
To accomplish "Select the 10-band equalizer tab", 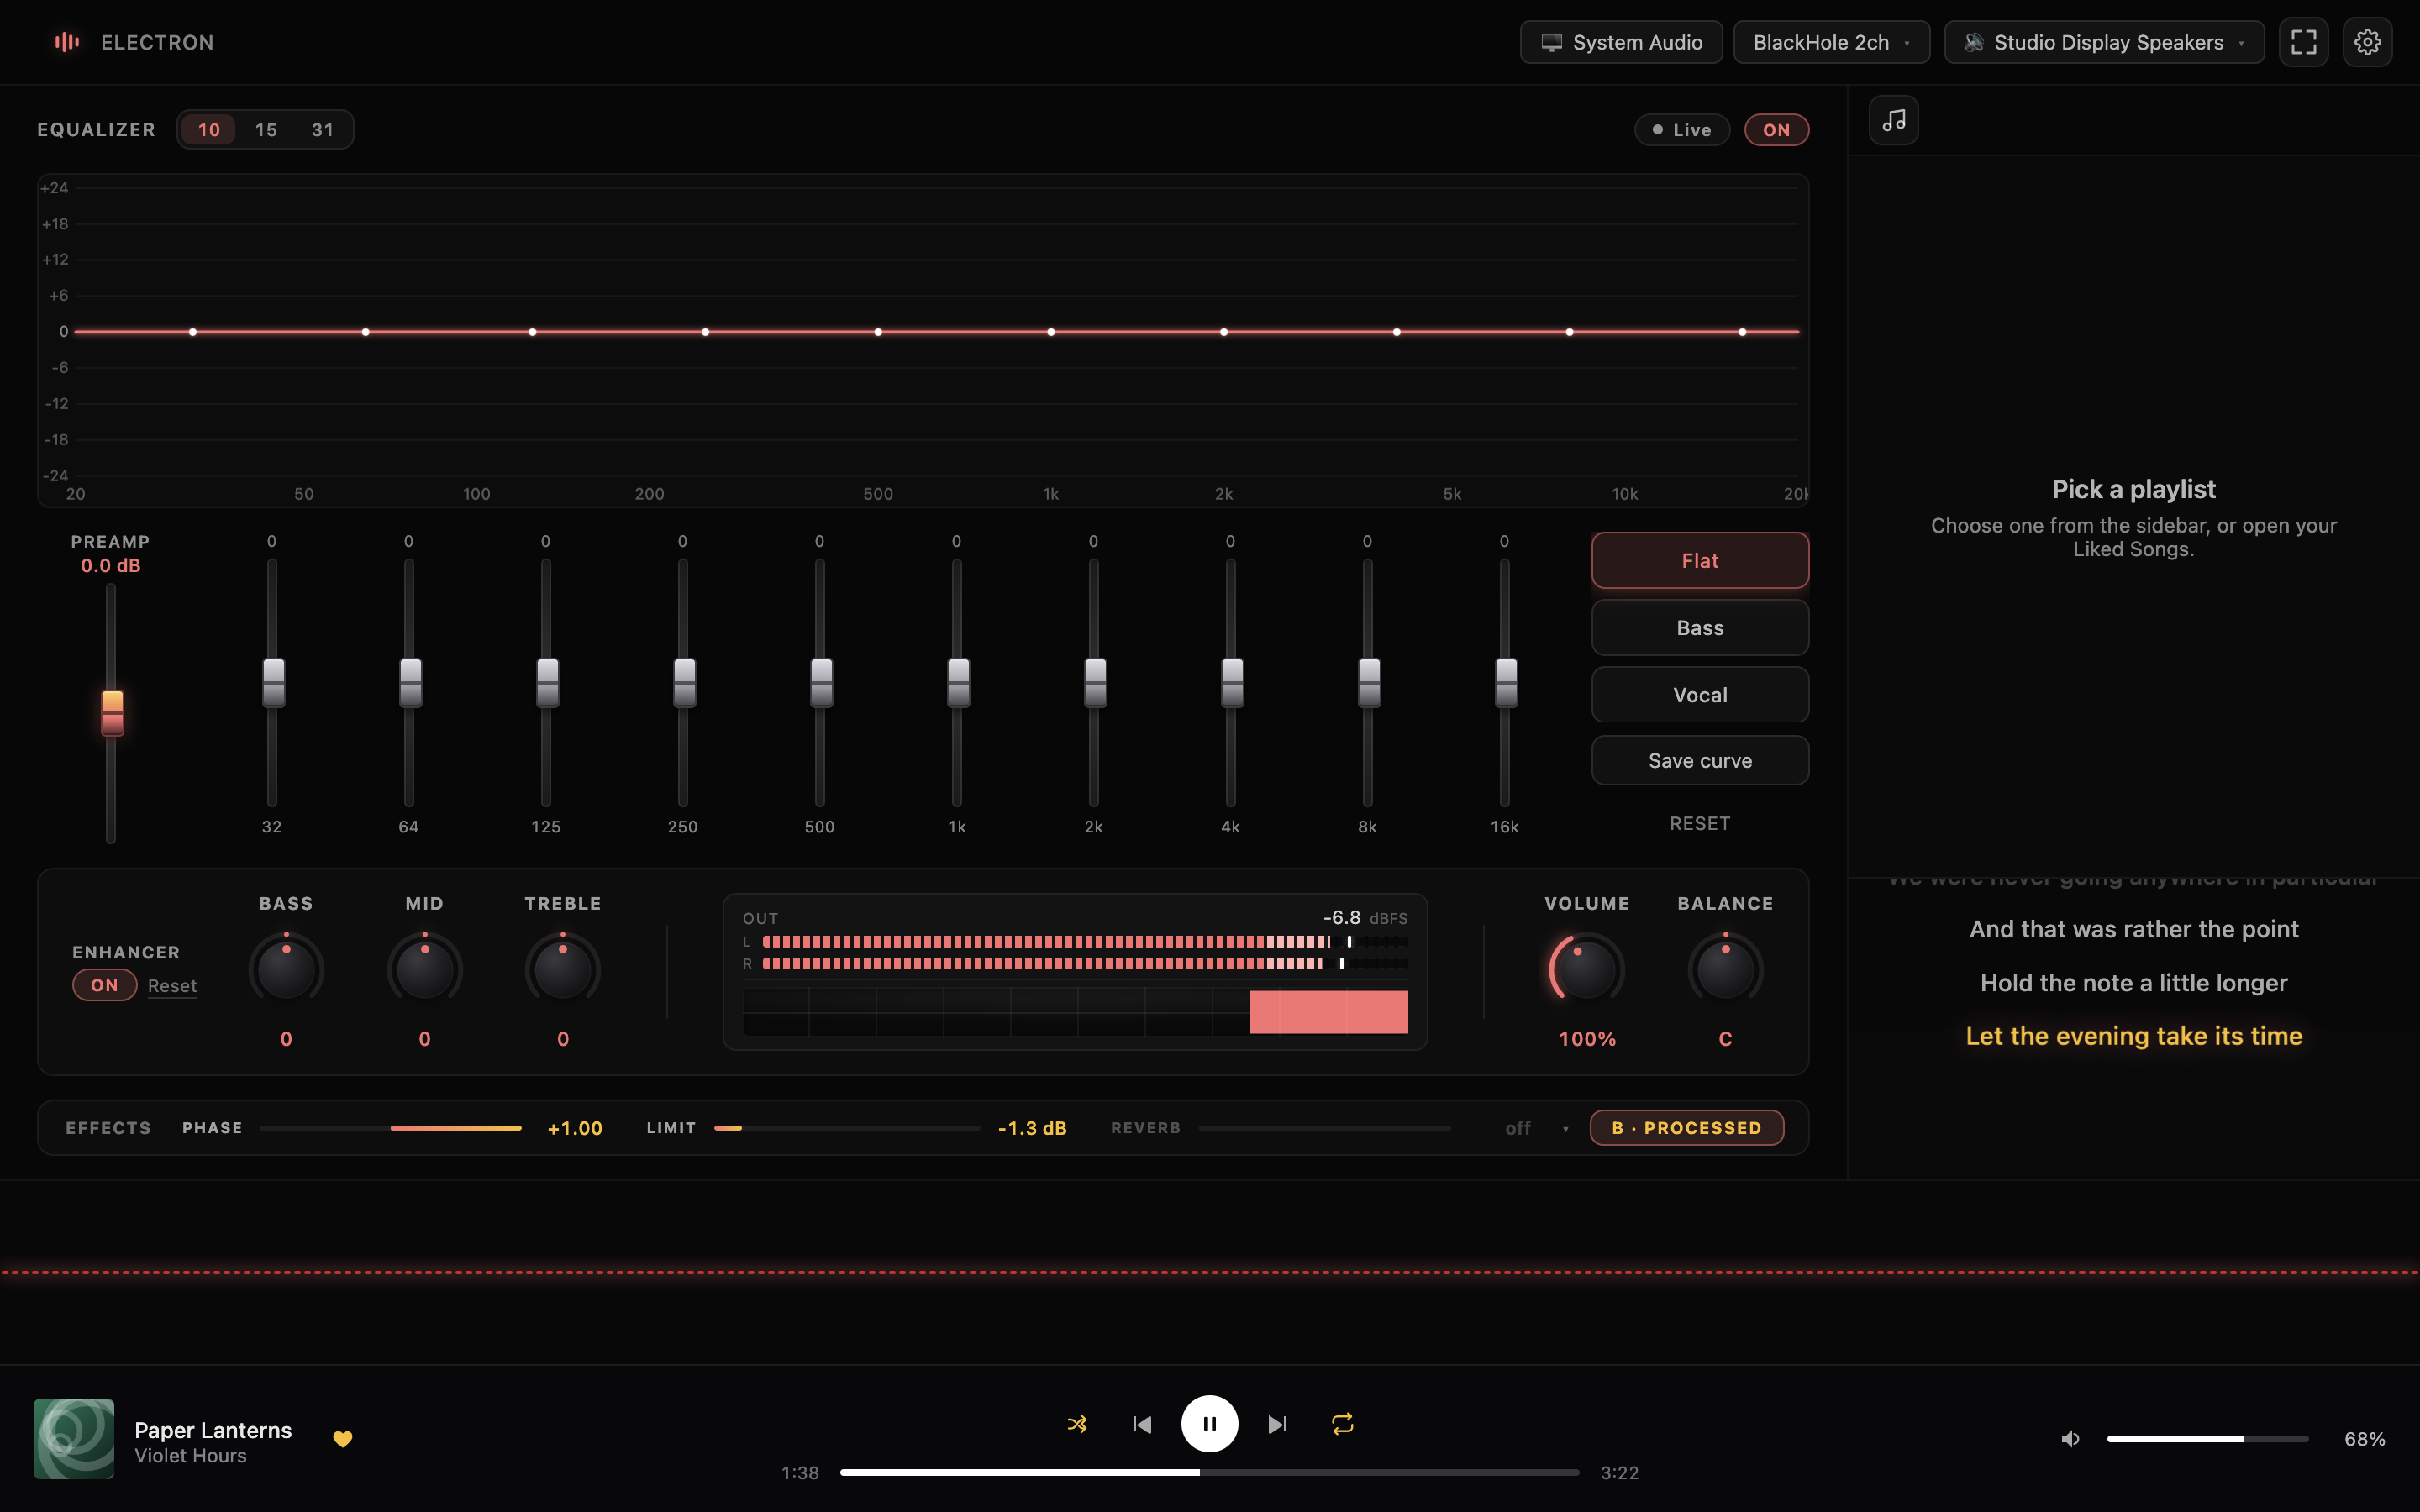I will pyautogui.click(x=209, y=130).
